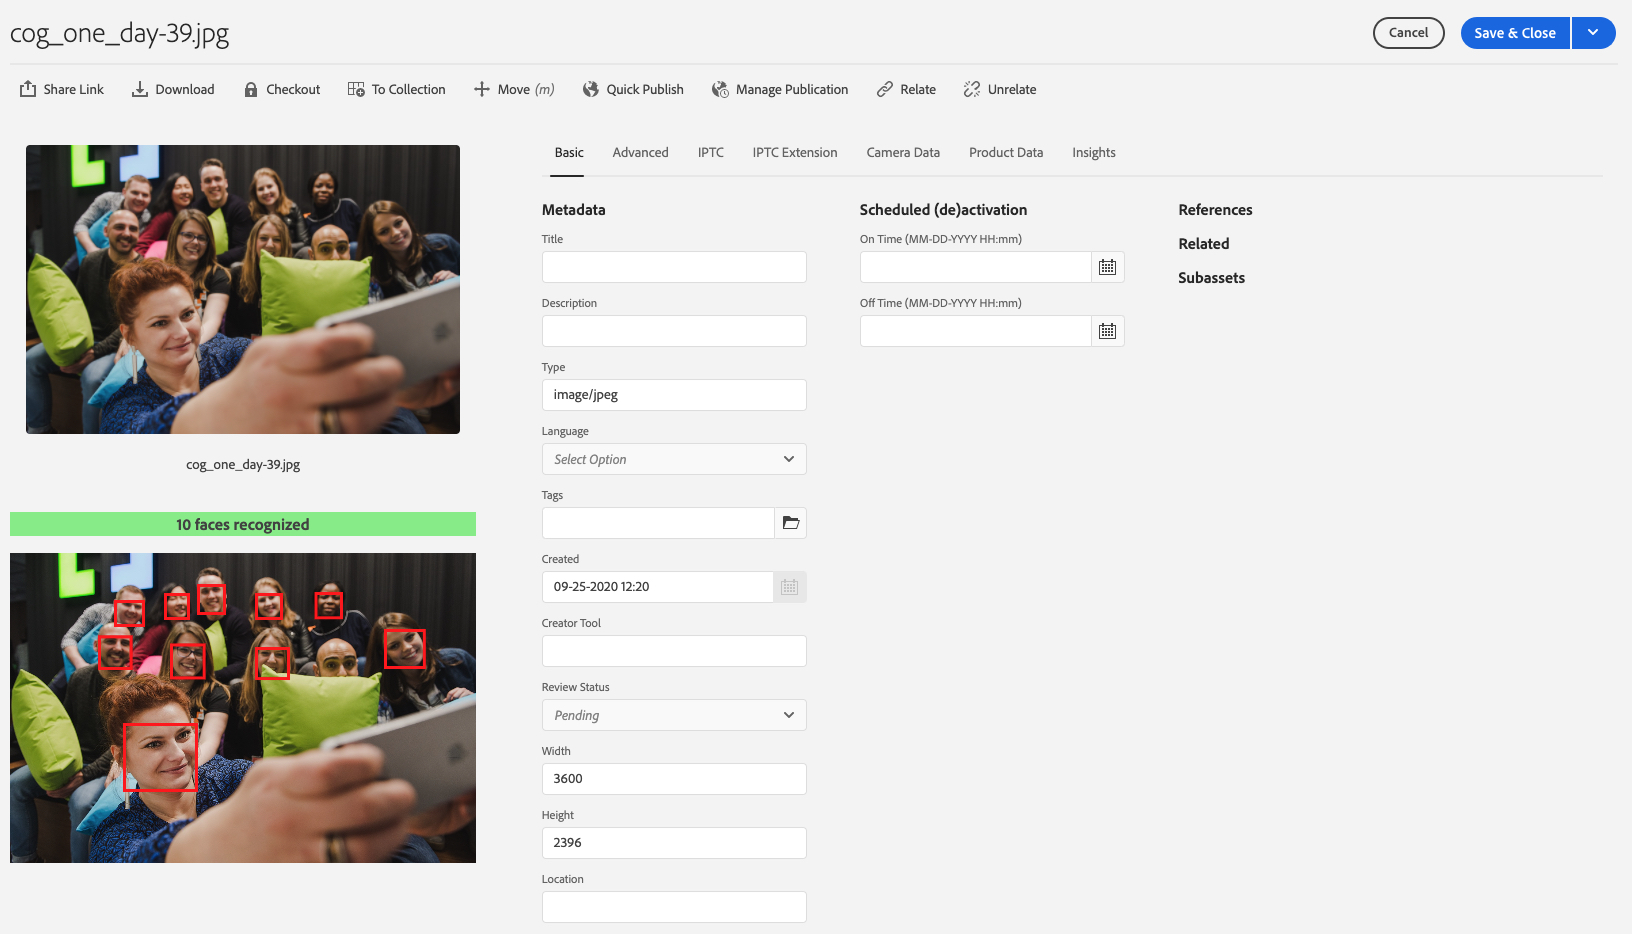The height and width of the screenshot is (934, 1632).
Task: Click the Manage Publication label
Action: coord(792,89)
